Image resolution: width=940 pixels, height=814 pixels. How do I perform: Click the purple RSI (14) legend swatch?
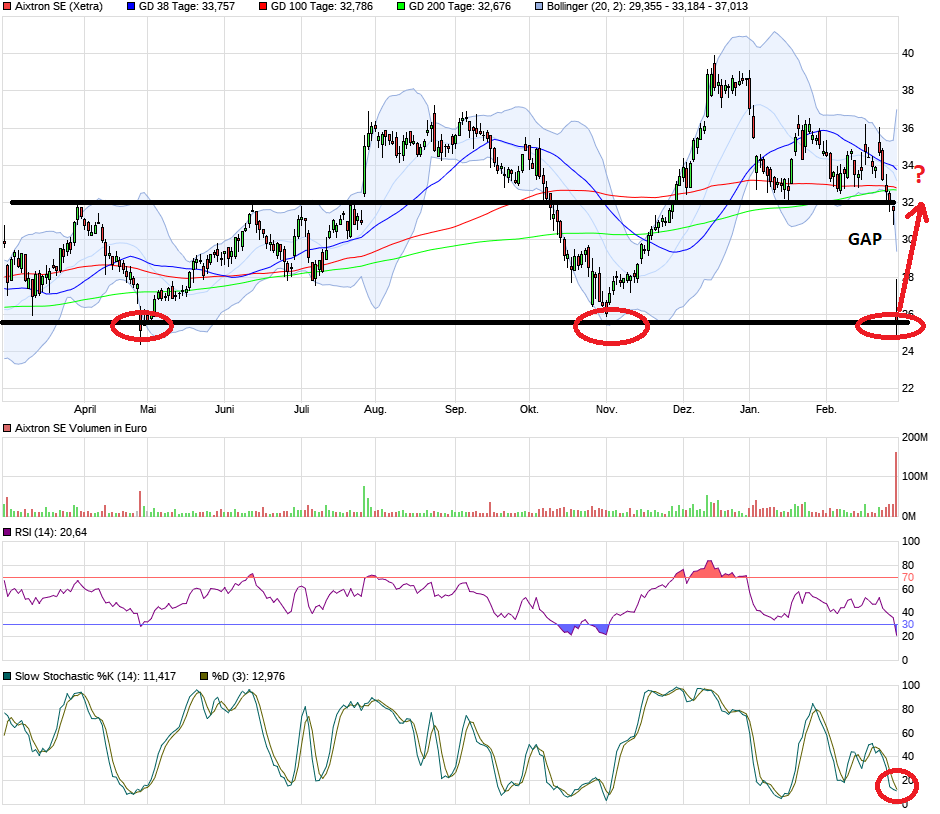[x=7, y=532]
